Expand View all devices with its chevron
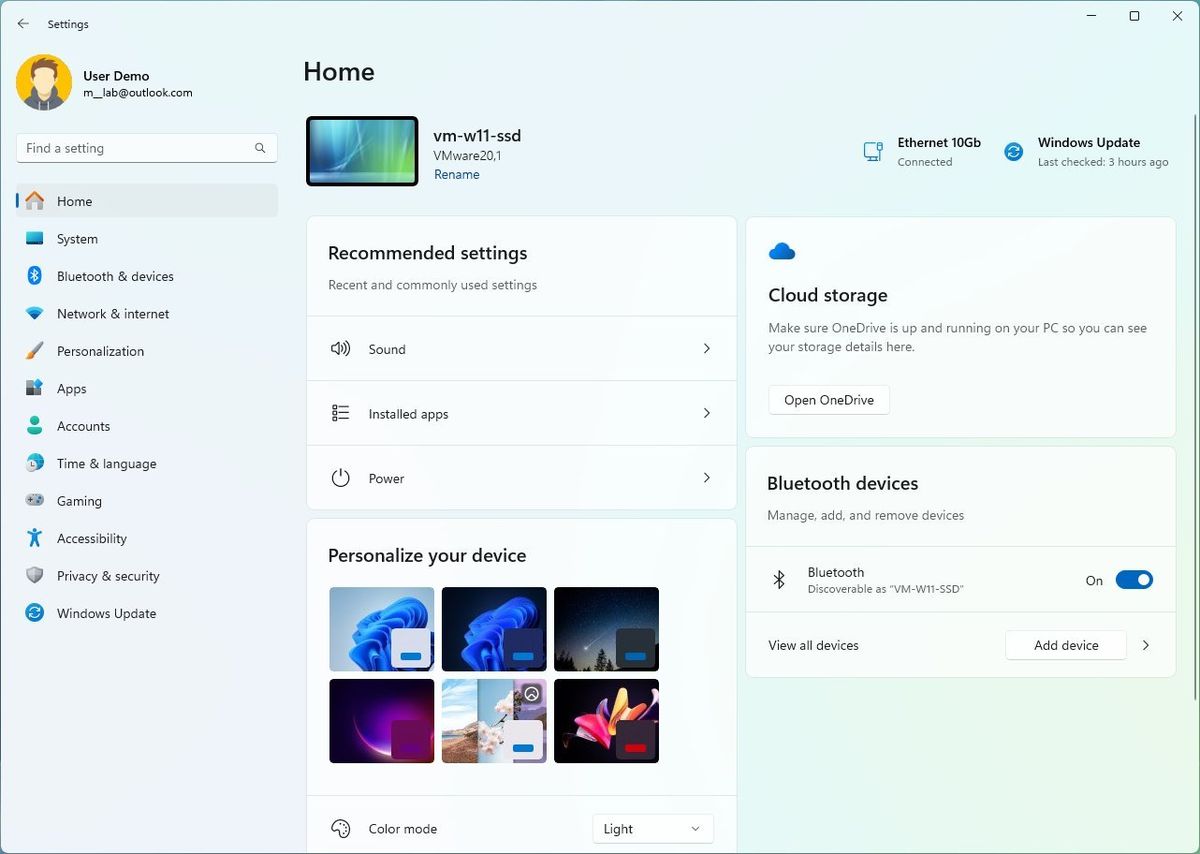Image resolution: width=1200 pixels, height=854 pixels. coord(1146,645)
